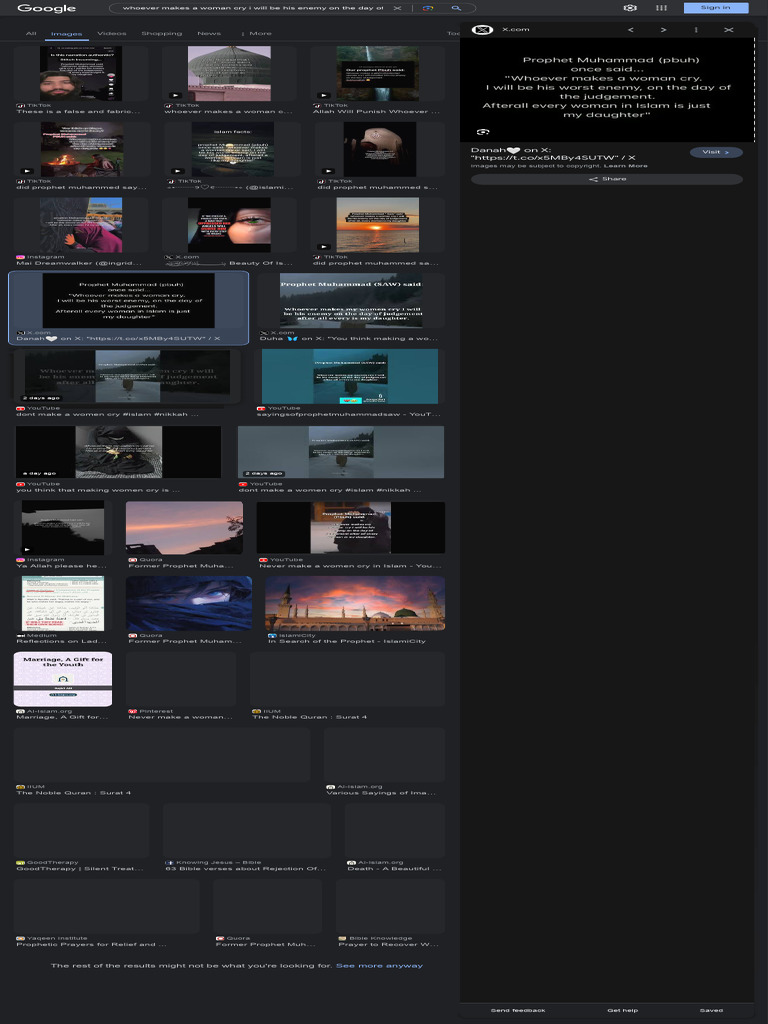Click Get help at panel bottom

click(622, 1010)
